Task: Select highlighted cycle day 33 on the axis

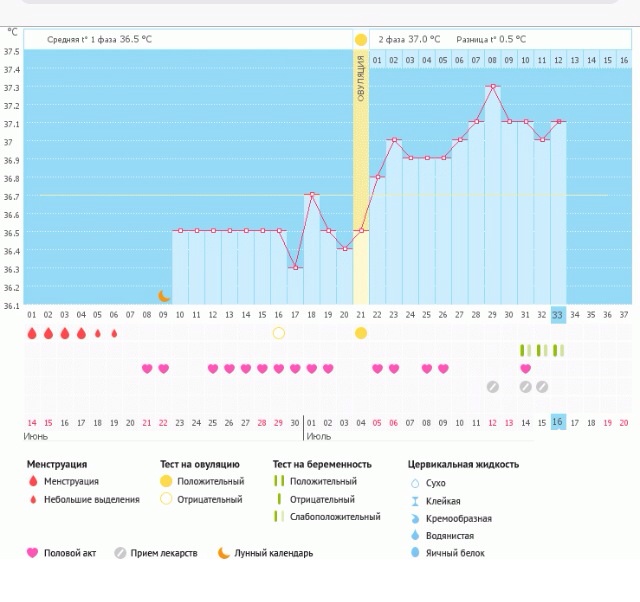Action: pyautogui.click(x=558, y=315)
